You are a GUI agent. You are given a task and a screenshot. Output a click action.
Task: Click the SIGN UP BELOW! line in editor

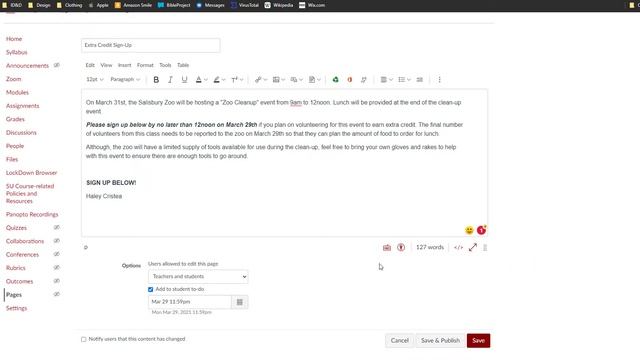tap(111, 183)
